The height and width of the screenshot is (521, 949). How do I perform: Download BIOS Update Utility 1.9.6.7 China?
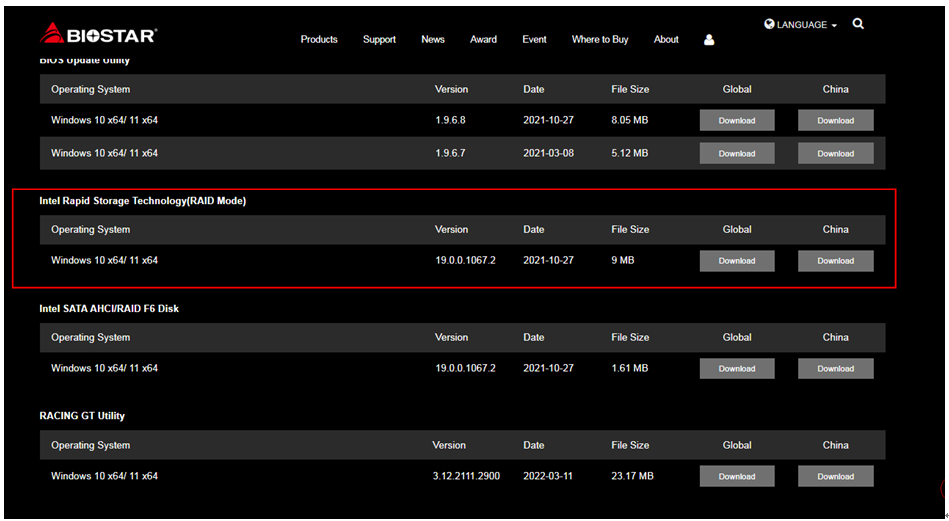click(x=835, y=153)
